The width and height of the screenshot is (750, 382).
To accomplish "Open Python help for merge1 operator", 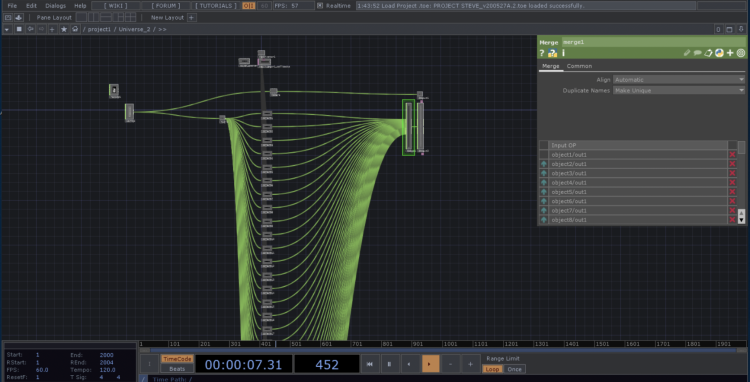I will click(x=552, y=53).
